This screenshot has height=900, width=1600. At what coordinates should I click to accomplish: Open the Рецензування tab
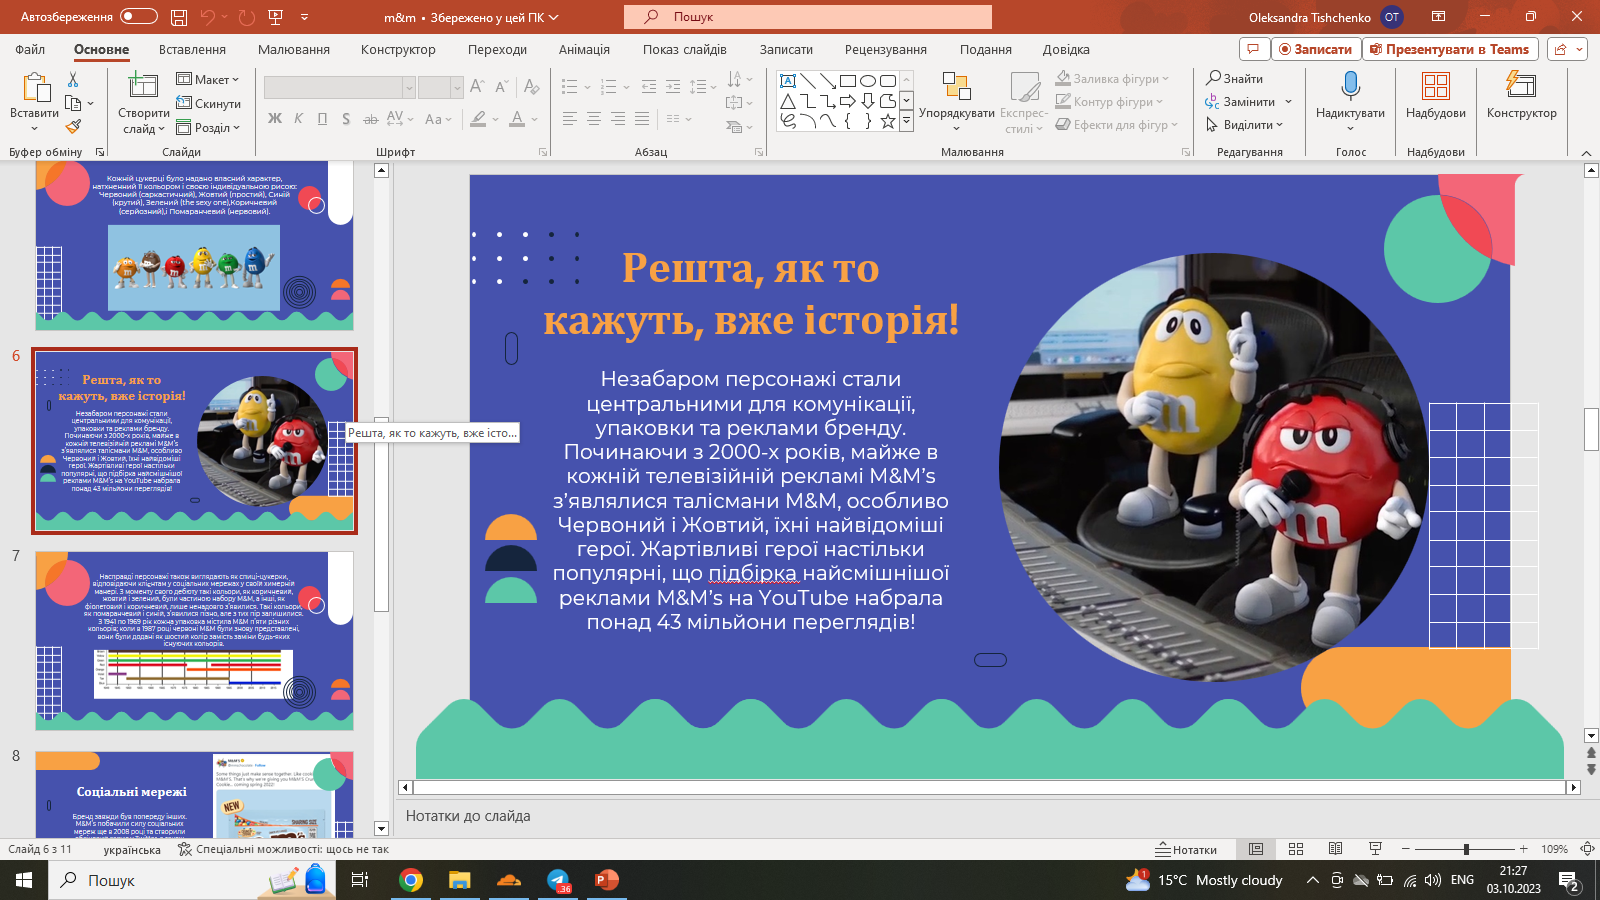[885, 49]
